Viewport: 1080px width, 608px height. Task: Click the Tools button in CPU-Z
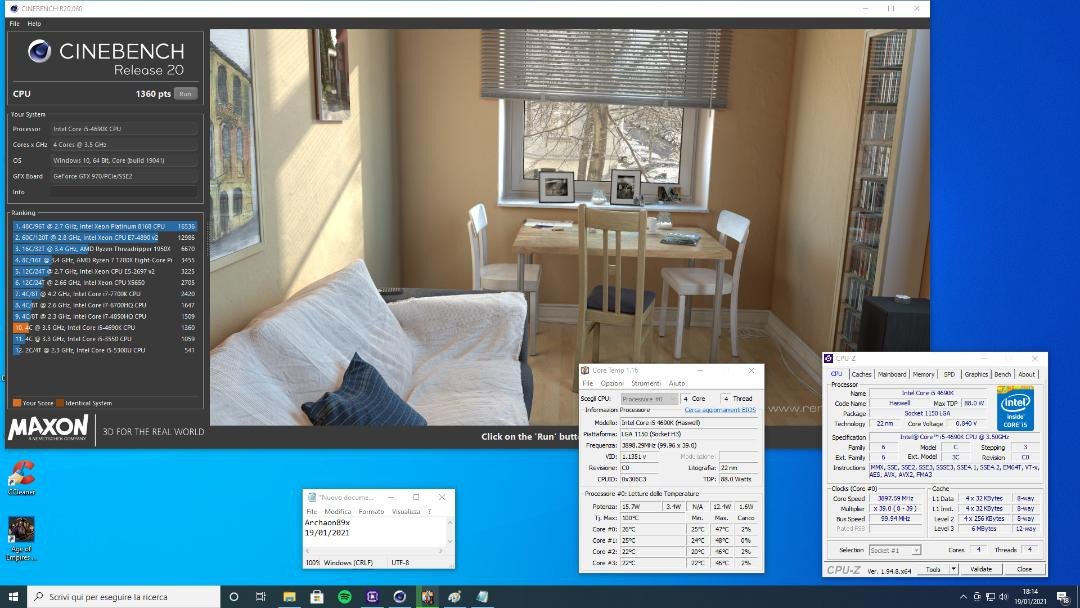pos(933,569)
